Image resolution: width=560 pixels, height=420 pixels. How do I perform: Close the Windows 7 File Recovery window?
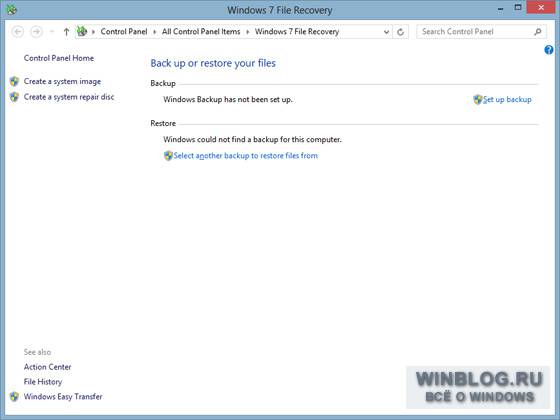pos(541,8)
